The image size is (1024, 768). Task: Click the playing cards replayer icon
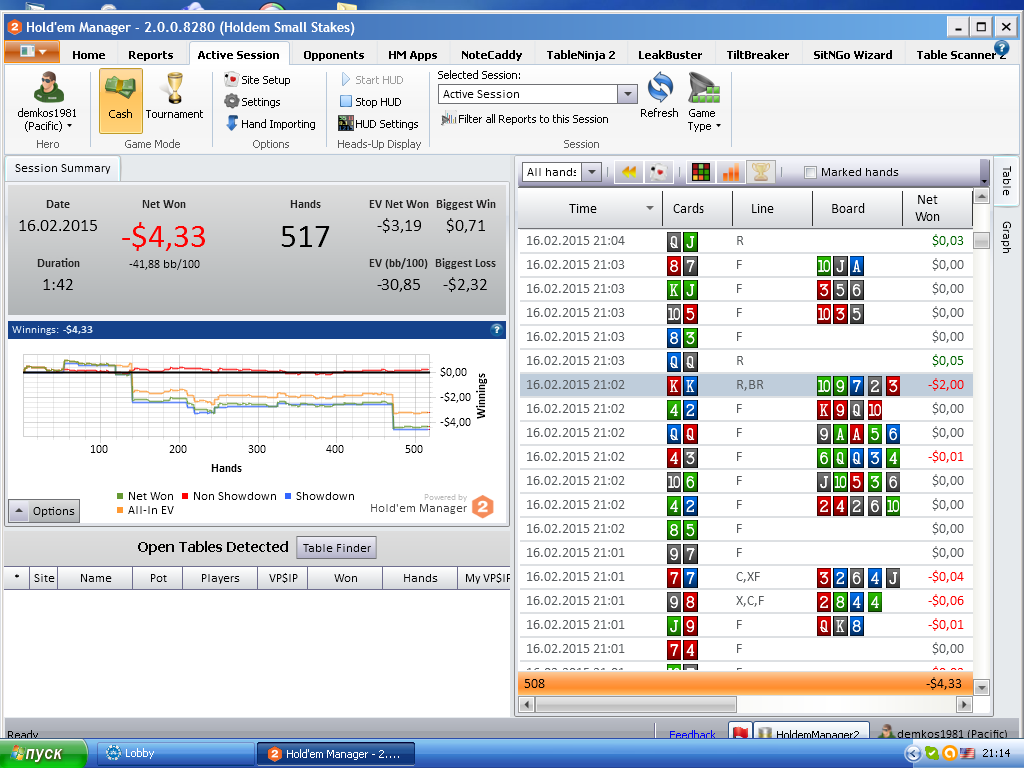pos(659,172)
